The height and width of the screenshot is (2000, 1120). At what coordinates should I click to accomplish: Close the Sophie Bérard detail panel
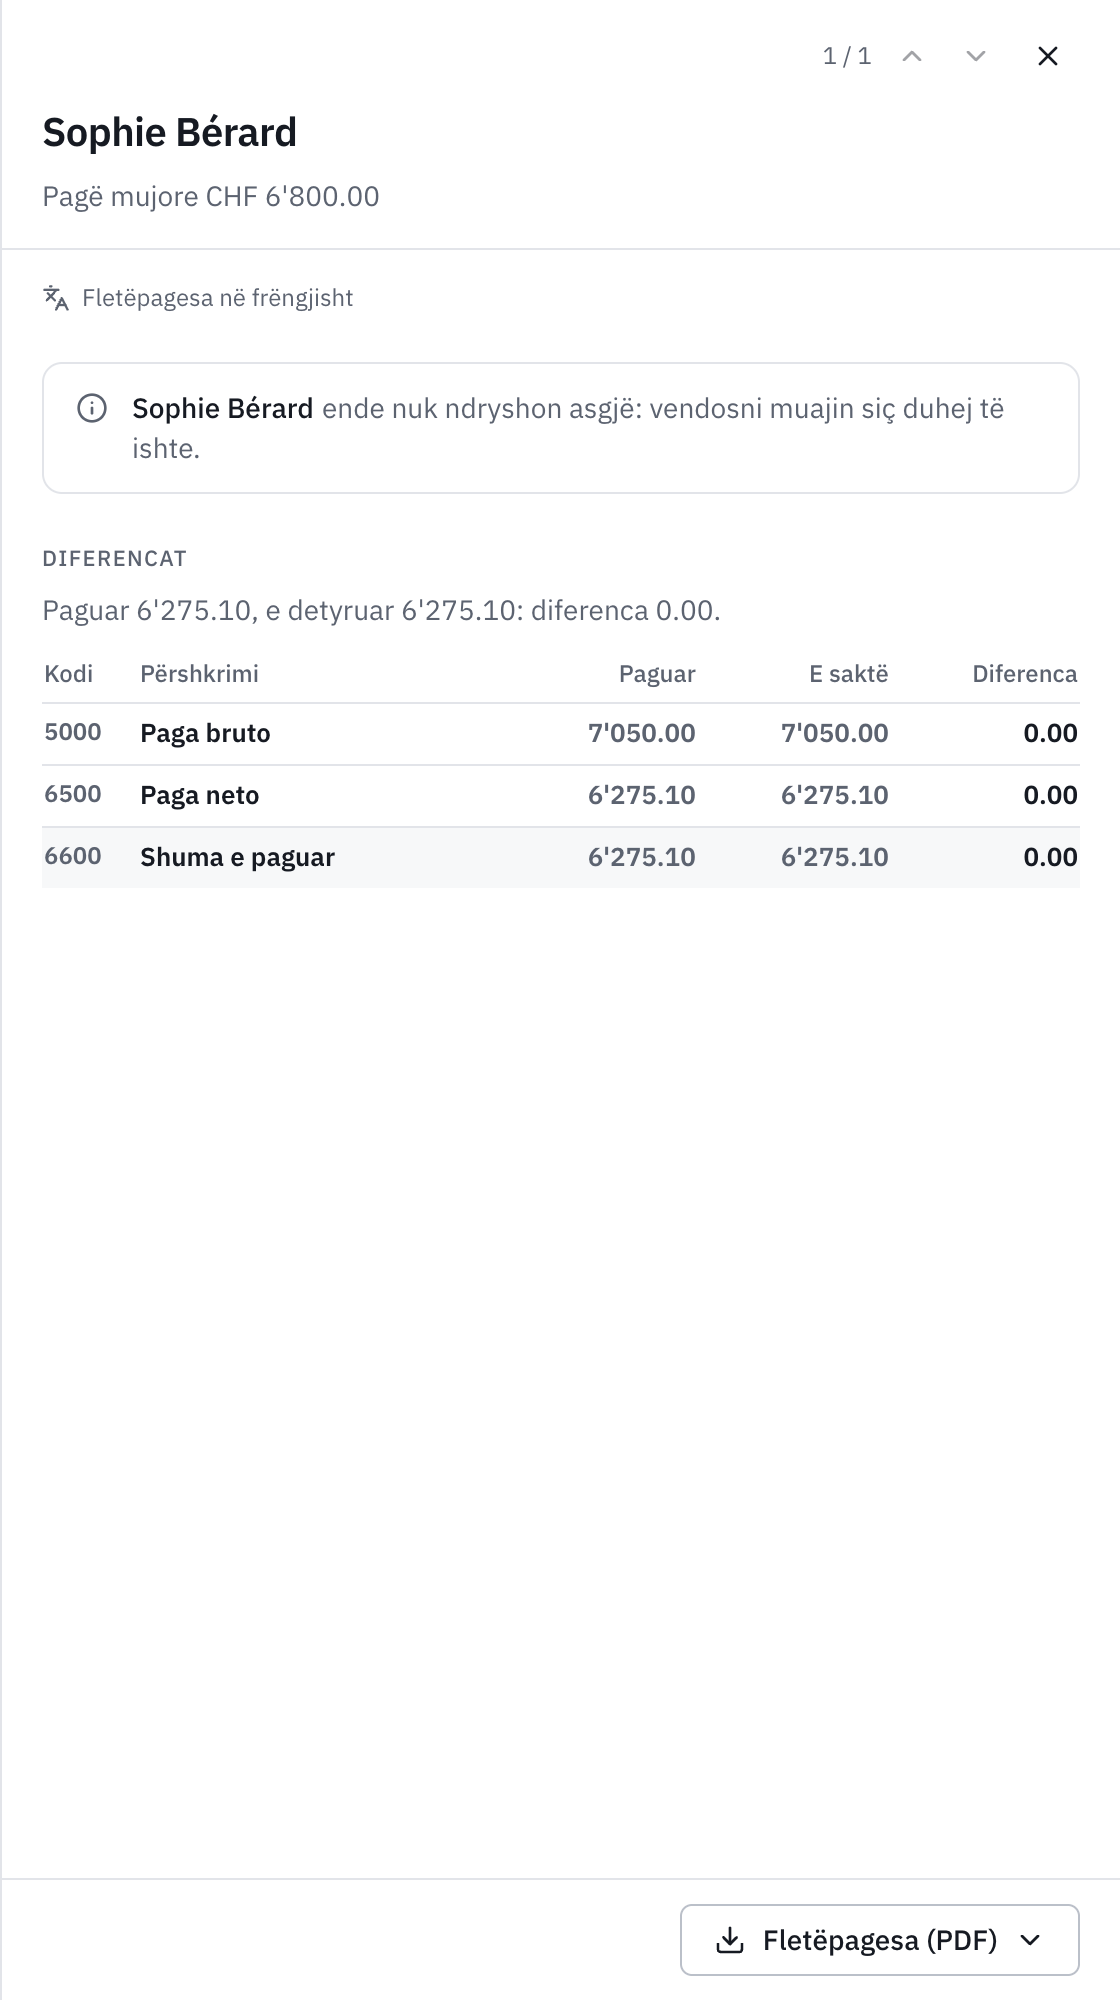click(1048, 56)
